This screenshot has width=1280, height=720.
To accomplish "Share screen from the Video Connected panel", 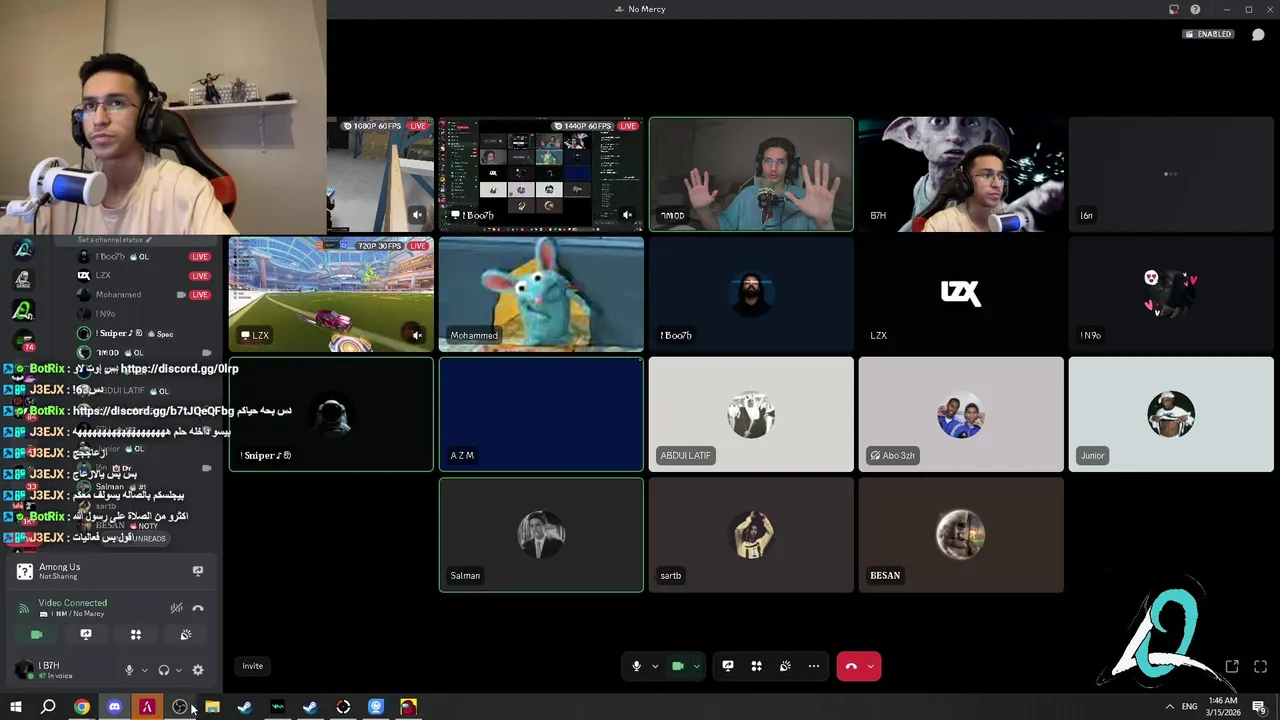I will (86, 634).
